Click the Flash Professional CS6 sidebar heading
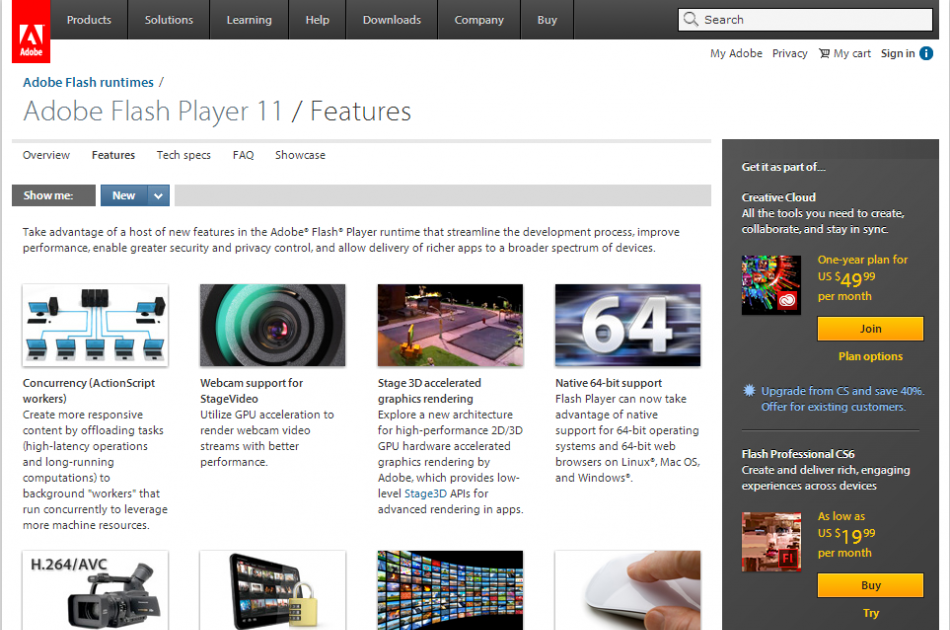The height and width of the screenshot is (630, 950). click(798, 454)
